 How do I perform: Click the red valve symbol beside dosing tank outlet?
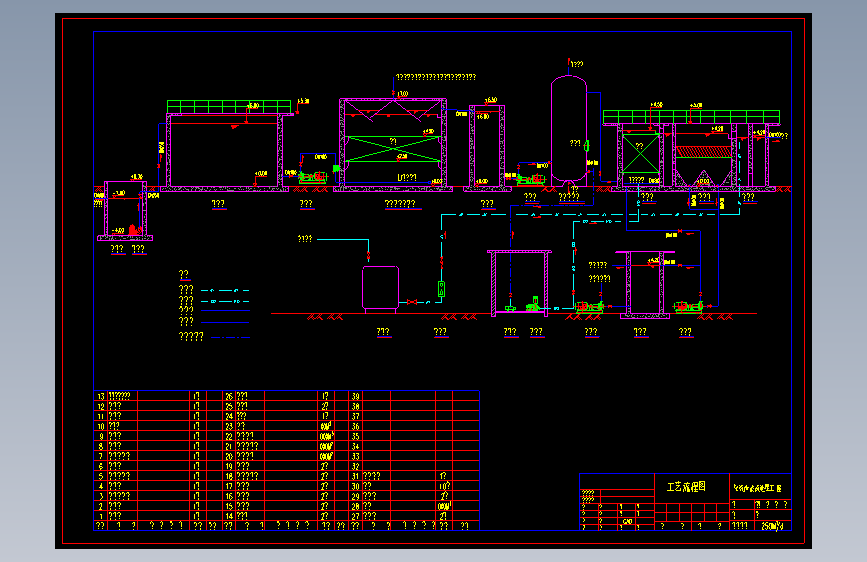pyautogui.click(x=412, y=302)
